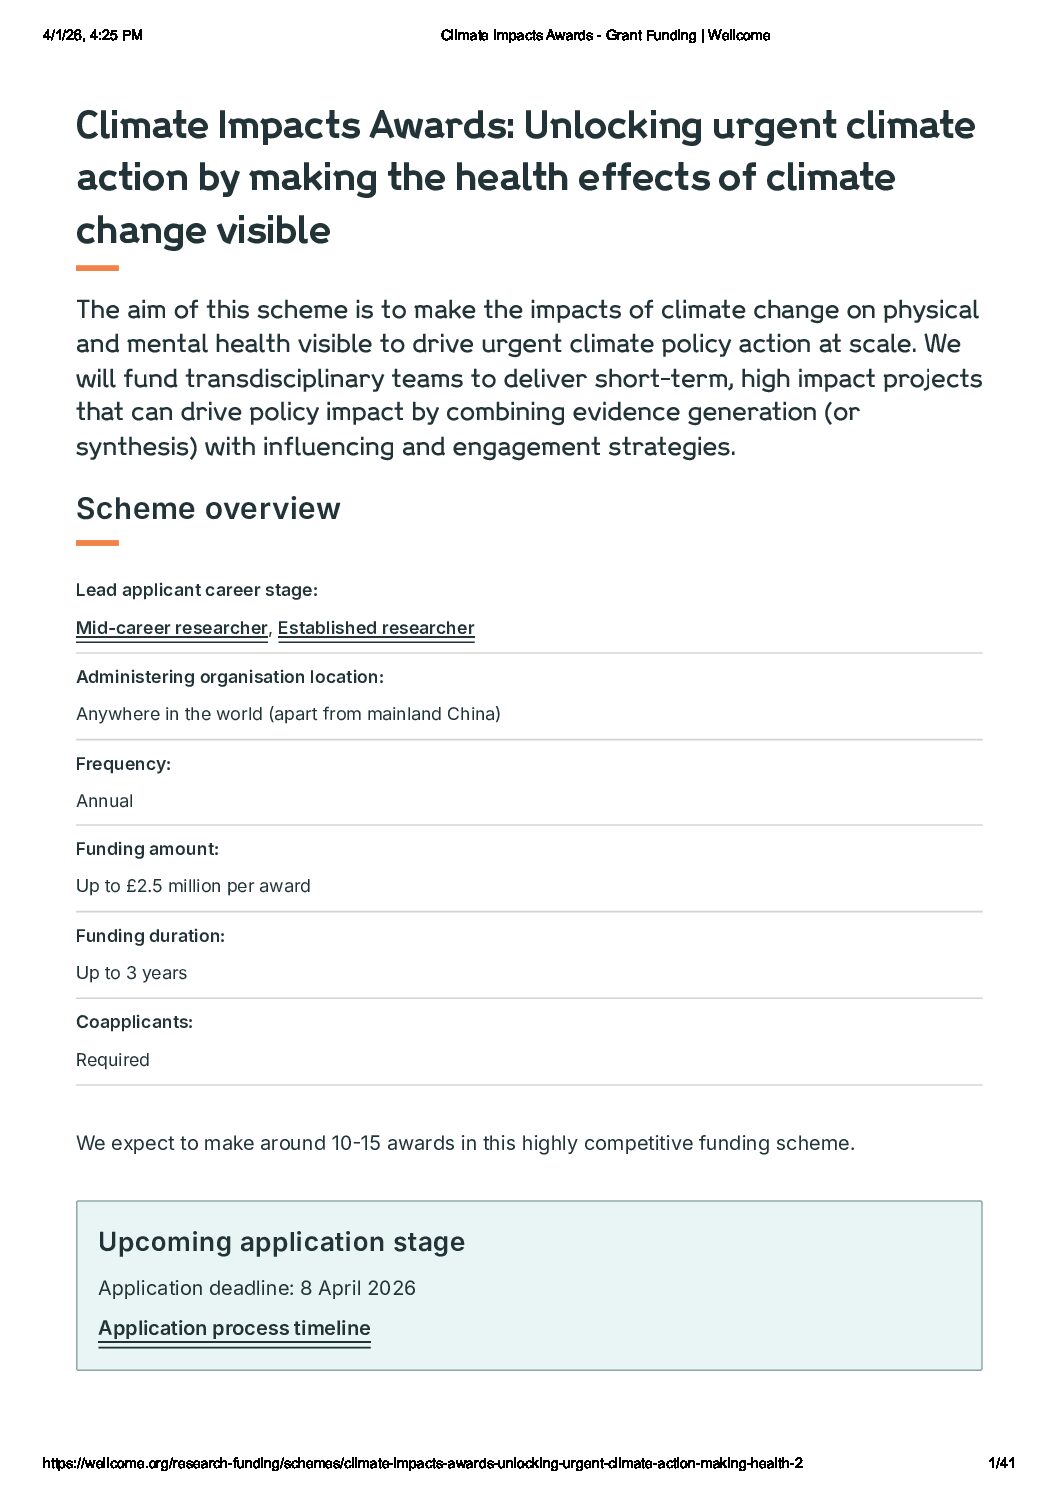This screenshot has height=1497, width=1058.
Task: Click the sentence about 10-15 expected awards
Action: (x=465, y=1143)
